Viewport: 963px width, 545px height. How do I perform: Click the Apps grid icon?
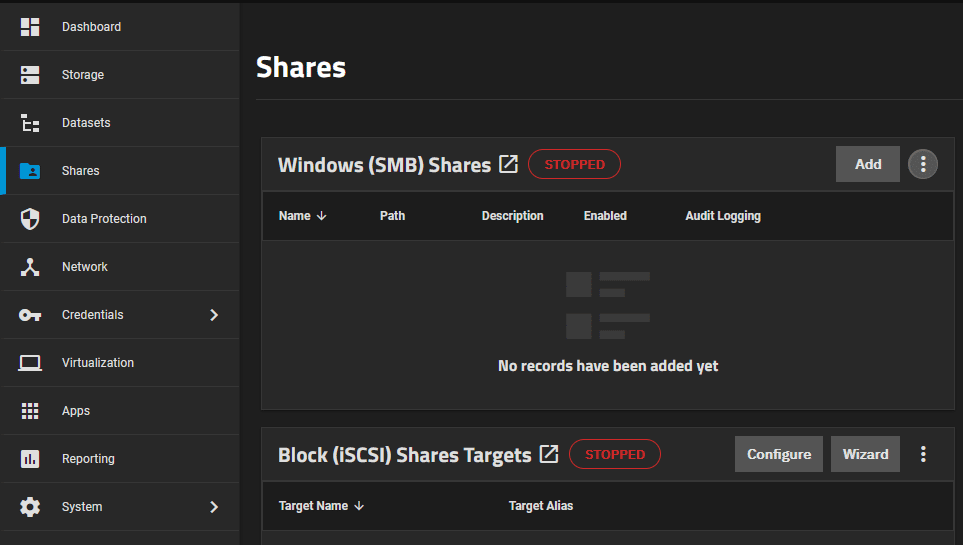(x=30, y=411)
